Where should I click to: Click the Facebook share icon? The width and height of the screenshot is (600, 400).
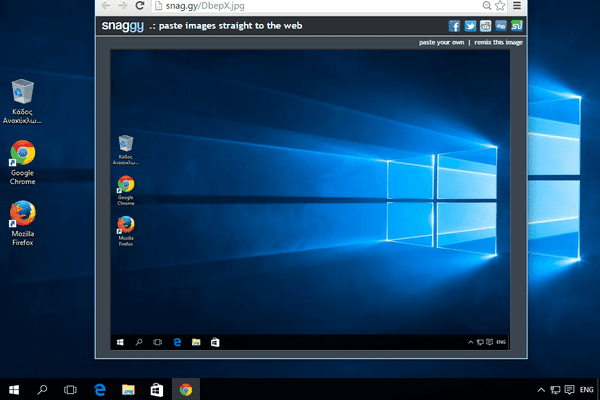pos(455,26)
